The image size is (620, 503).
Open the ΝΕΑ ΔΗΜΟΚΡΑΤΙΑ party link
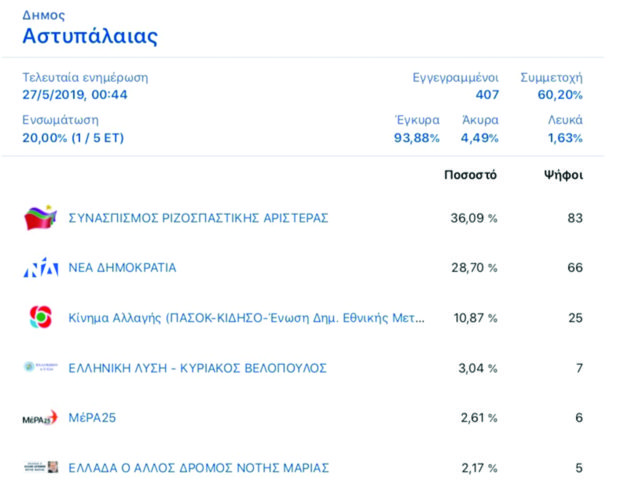(122, 268)
